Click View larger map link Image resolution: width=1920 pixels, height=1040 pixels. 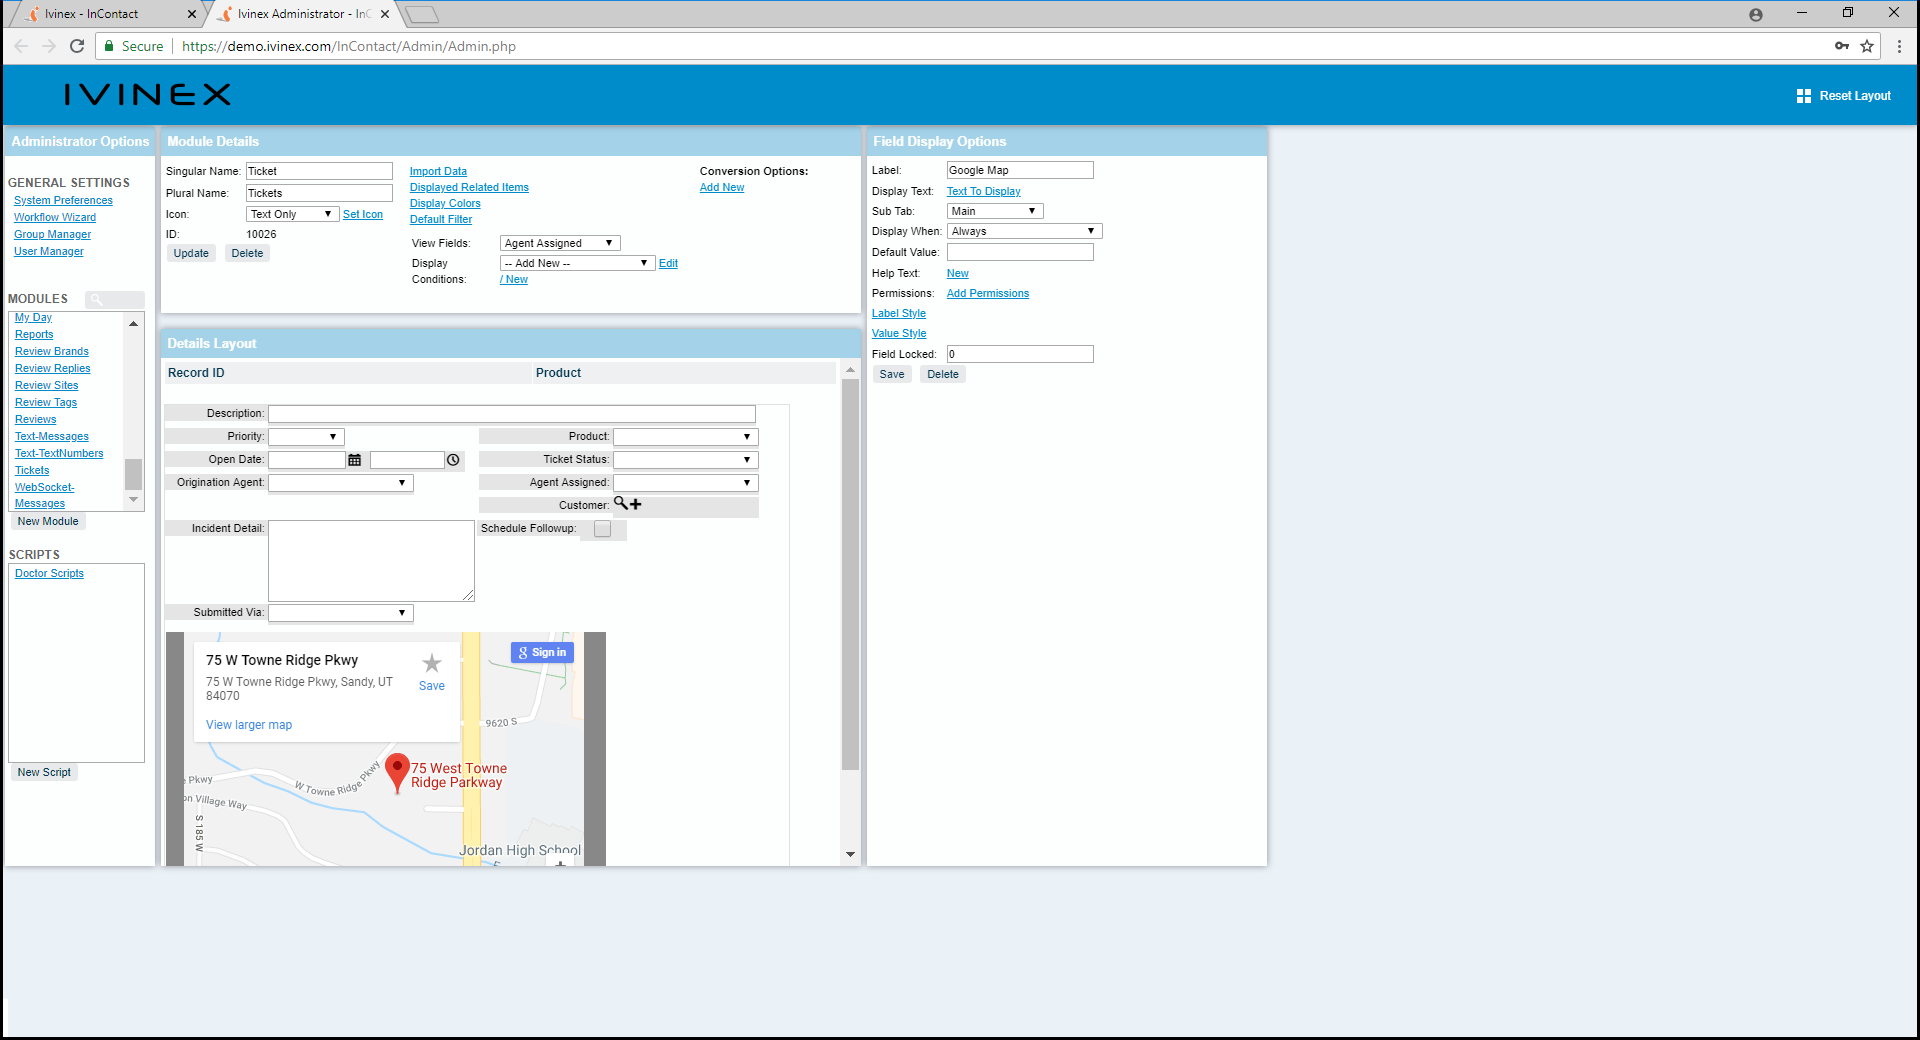(249, 725)
